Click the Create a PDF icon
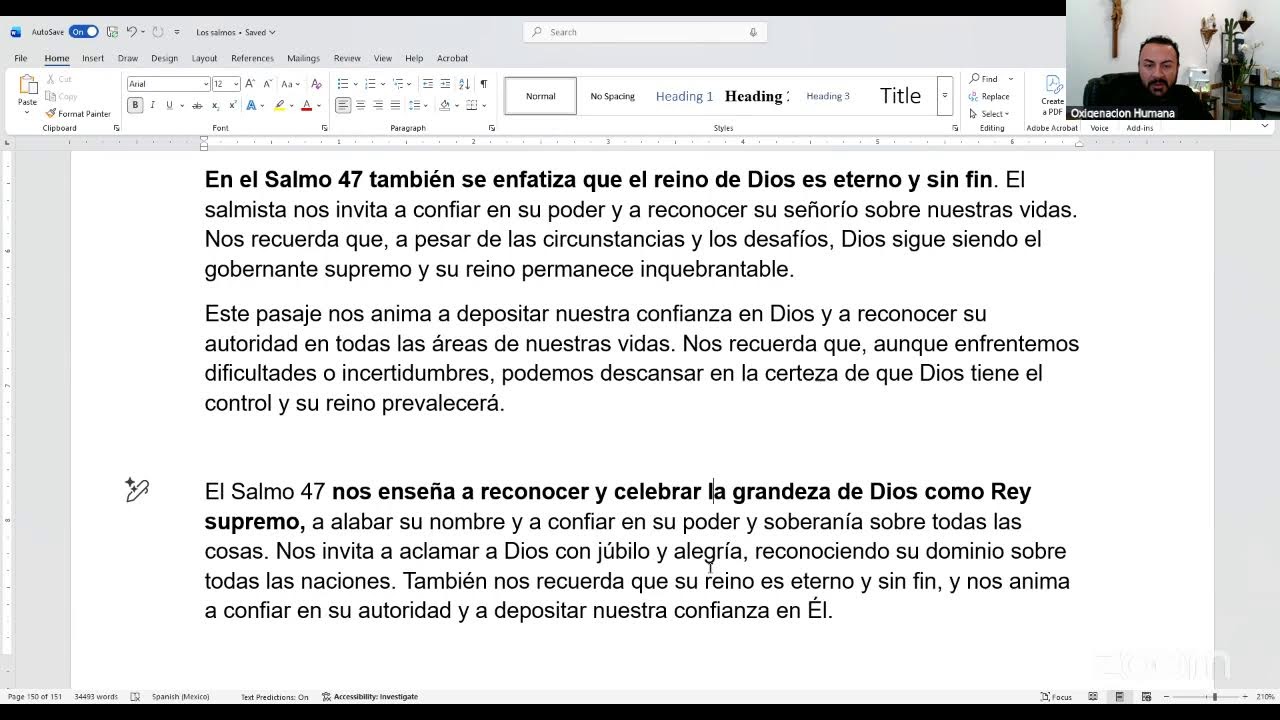Image resolution: width=1280 pixels, height=720 pixels. [1052, 94]
